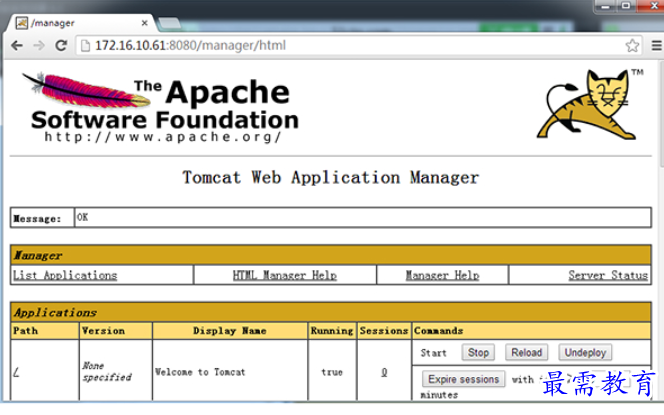
Task: Open the Manager Help link
Action: pos(443,275)
